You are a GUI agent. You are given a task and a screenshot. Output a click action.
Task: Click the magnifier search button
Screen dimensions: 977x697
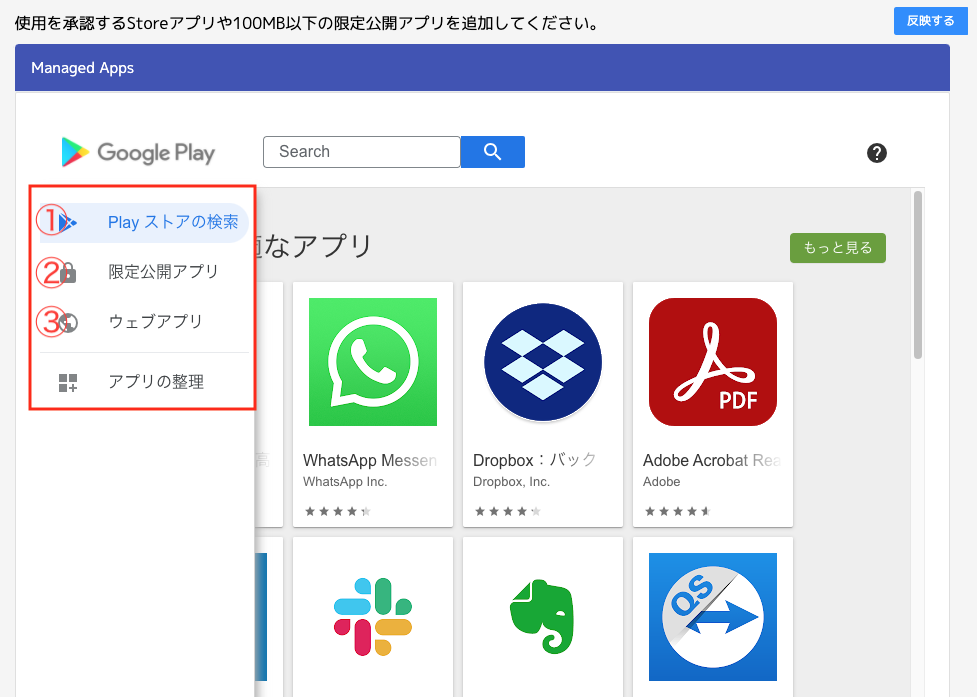coord(492,152)
